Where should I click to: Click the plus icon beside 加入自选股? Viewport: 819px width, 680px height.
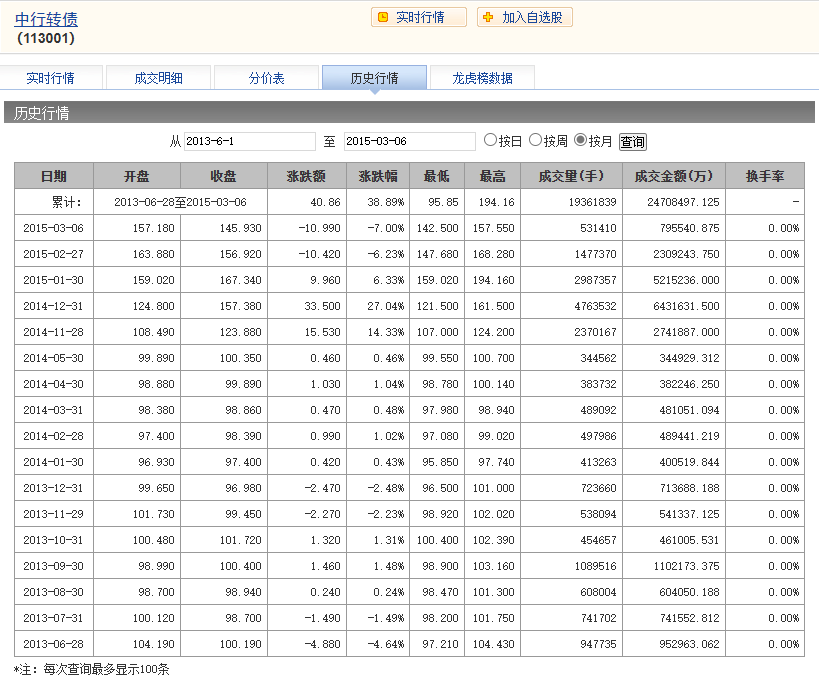487,17
